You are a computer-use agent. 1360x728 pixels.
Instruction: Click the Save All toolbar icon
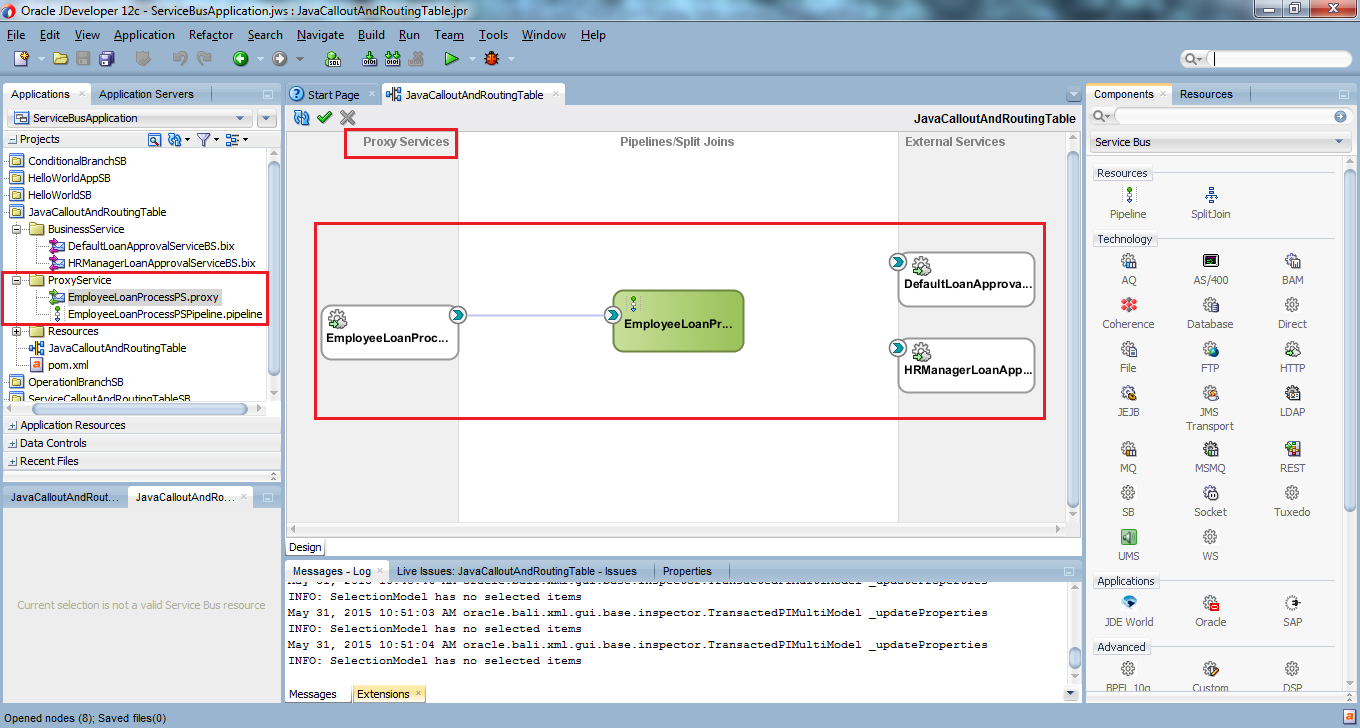click(105, 59)
